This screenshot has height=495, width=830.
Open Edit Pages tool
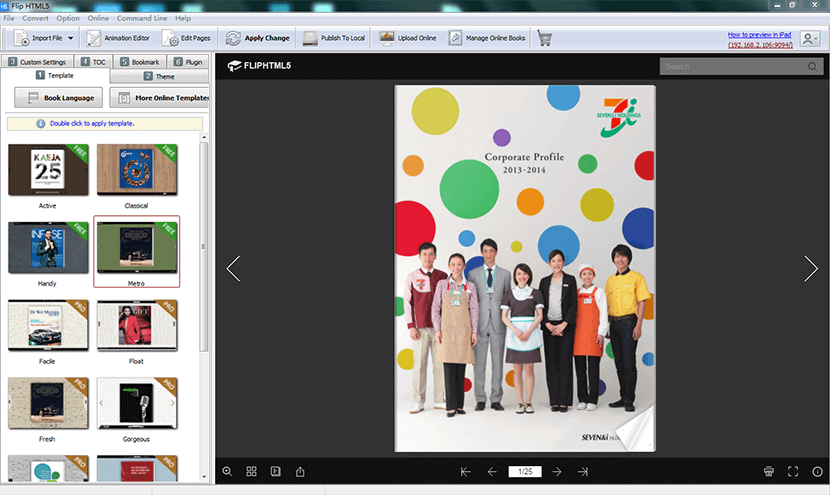point(186,38)
